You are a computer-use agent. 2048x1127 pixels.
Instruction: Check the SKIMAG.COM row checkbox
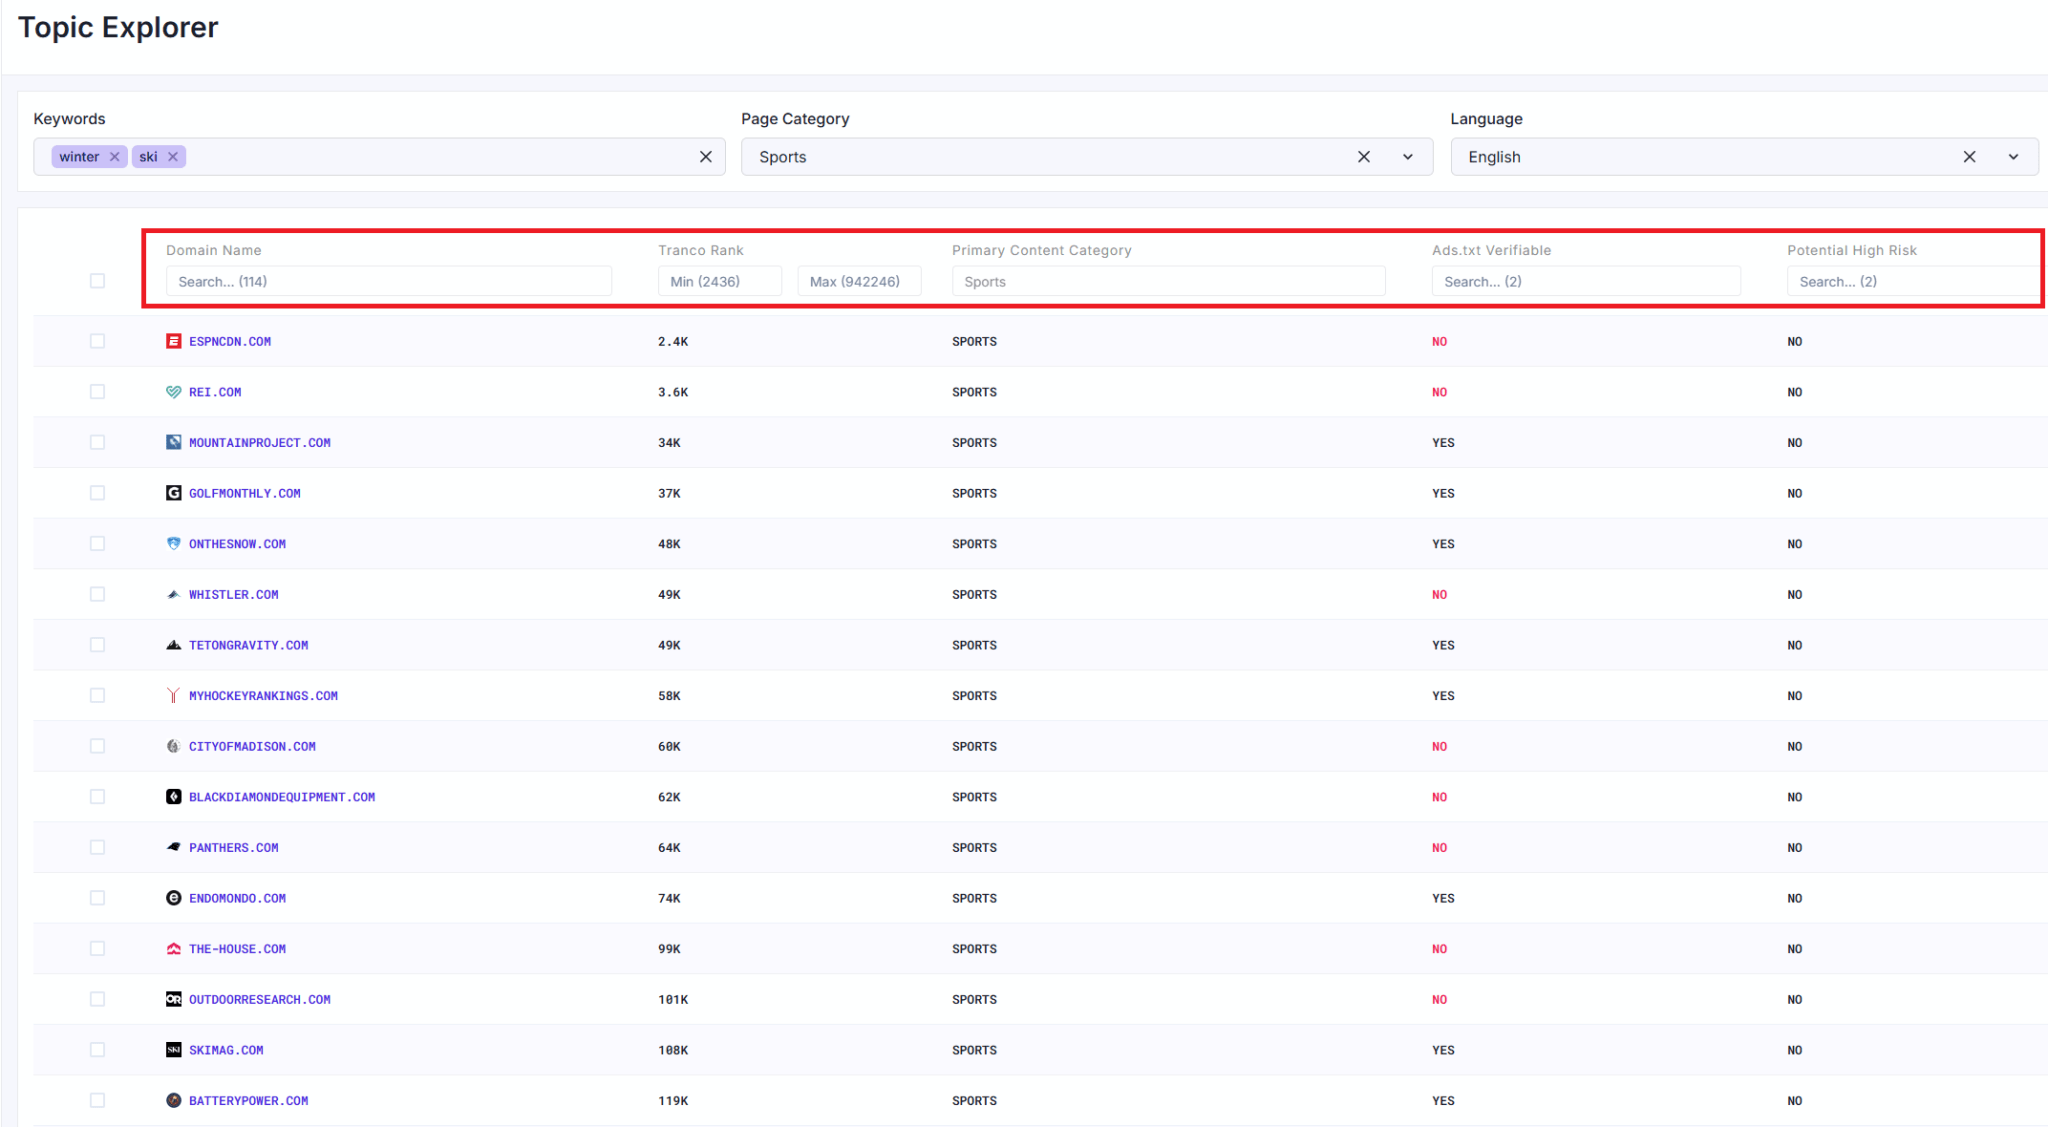click(97, 1050)
